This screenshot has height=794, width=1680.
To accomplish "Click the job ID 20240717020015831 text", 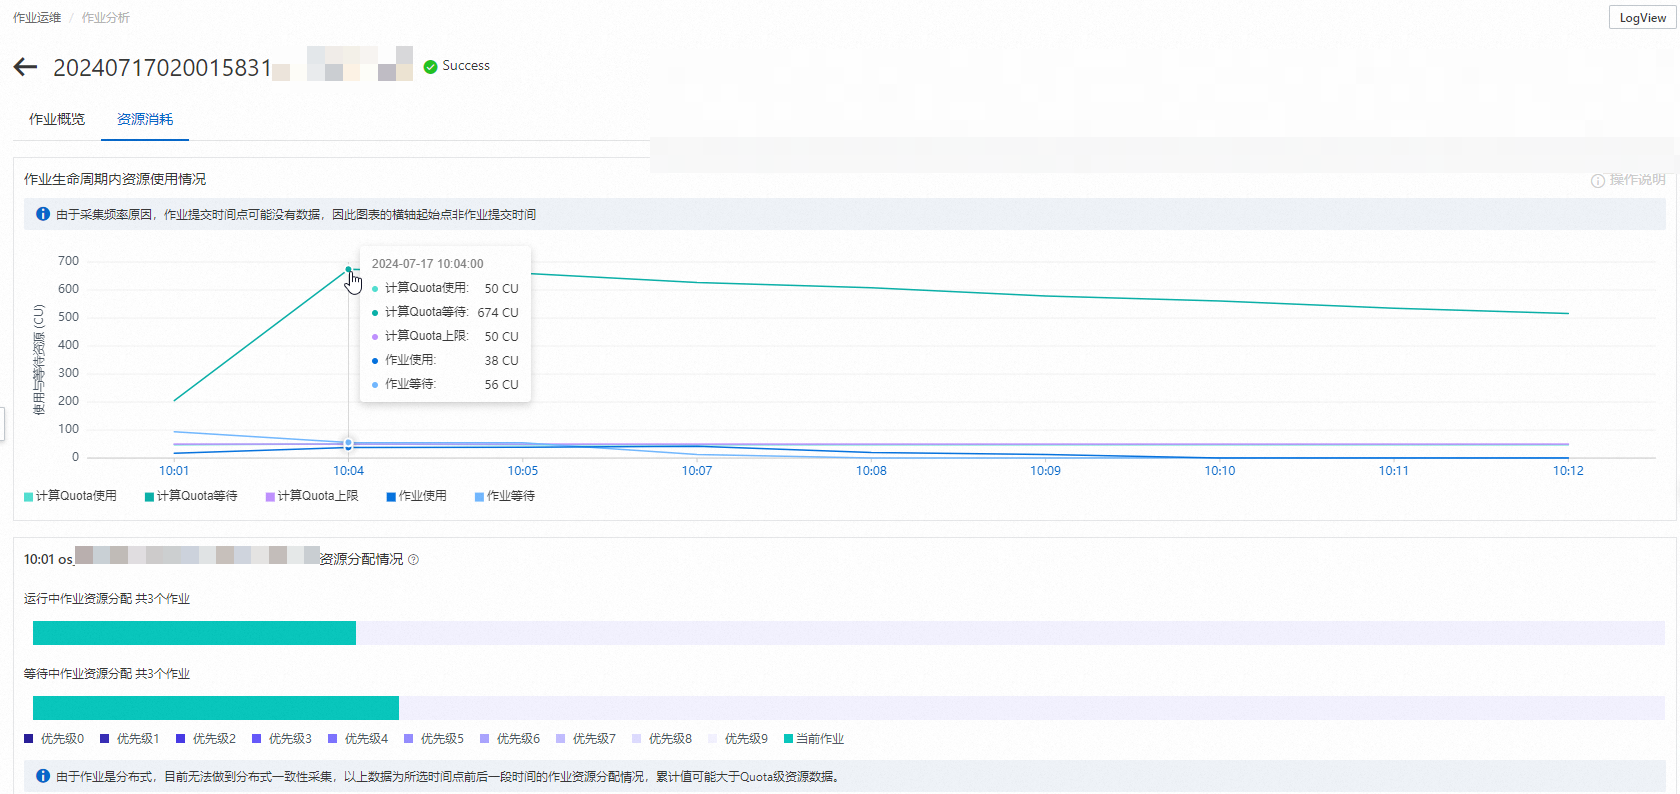I will coord(162,68).
